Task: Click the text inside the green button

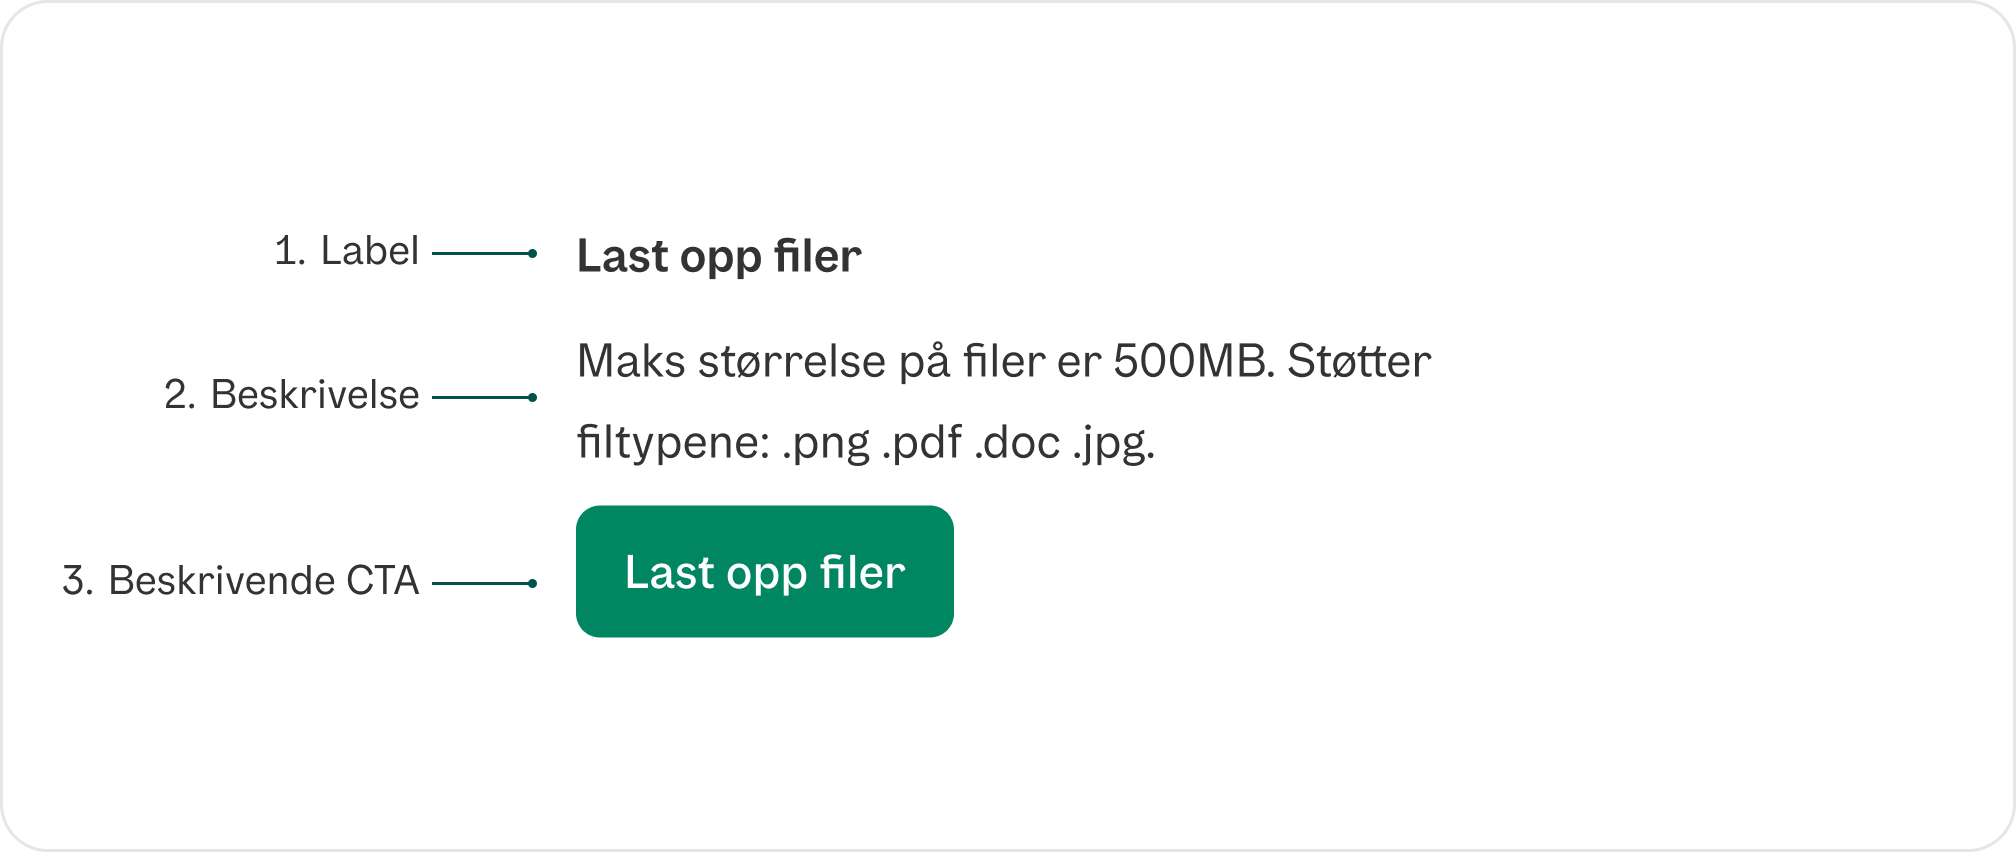Action: tap(765, 571)
